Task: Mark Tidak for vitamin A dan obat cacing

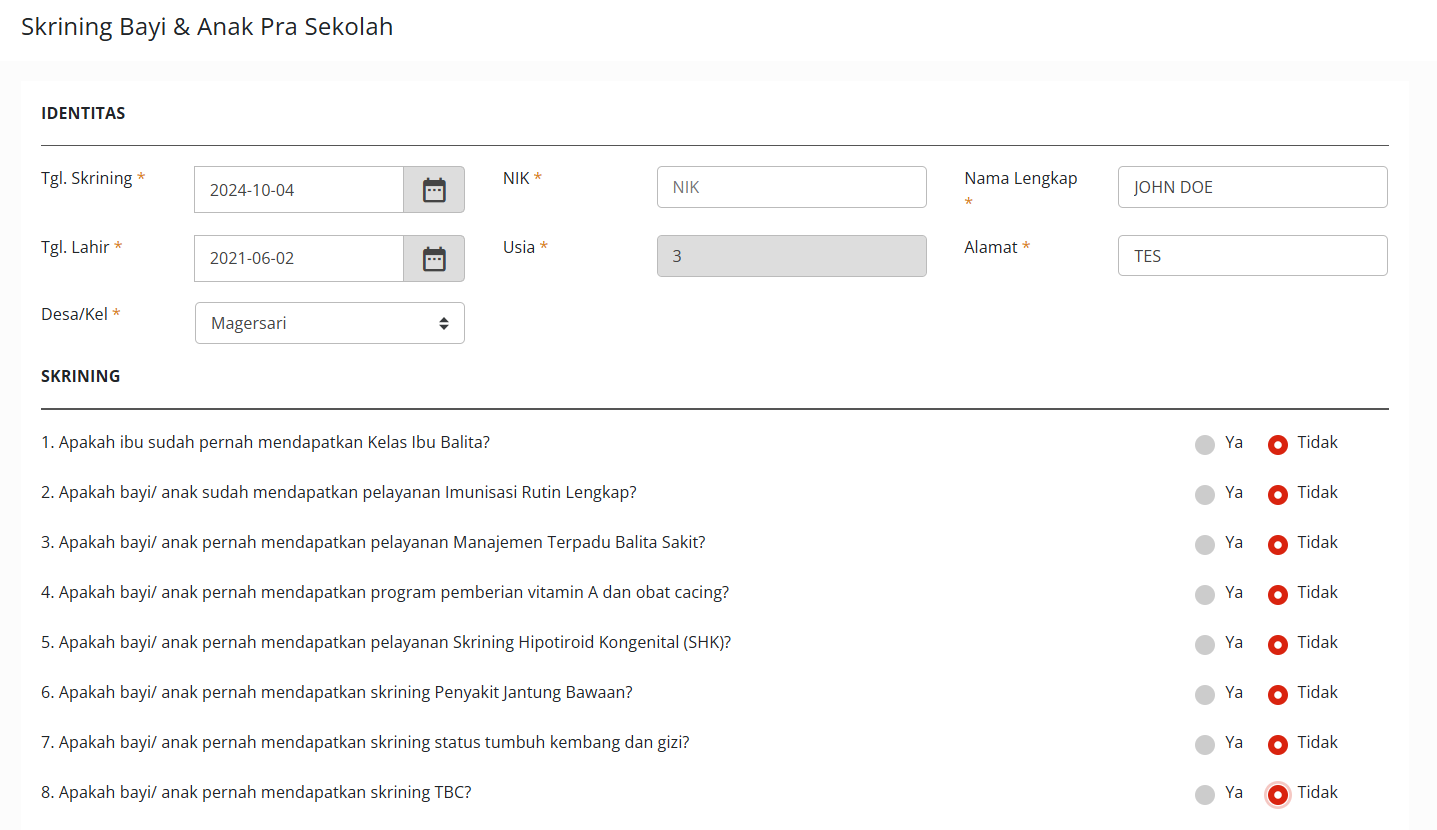Action: point(1277,594)
